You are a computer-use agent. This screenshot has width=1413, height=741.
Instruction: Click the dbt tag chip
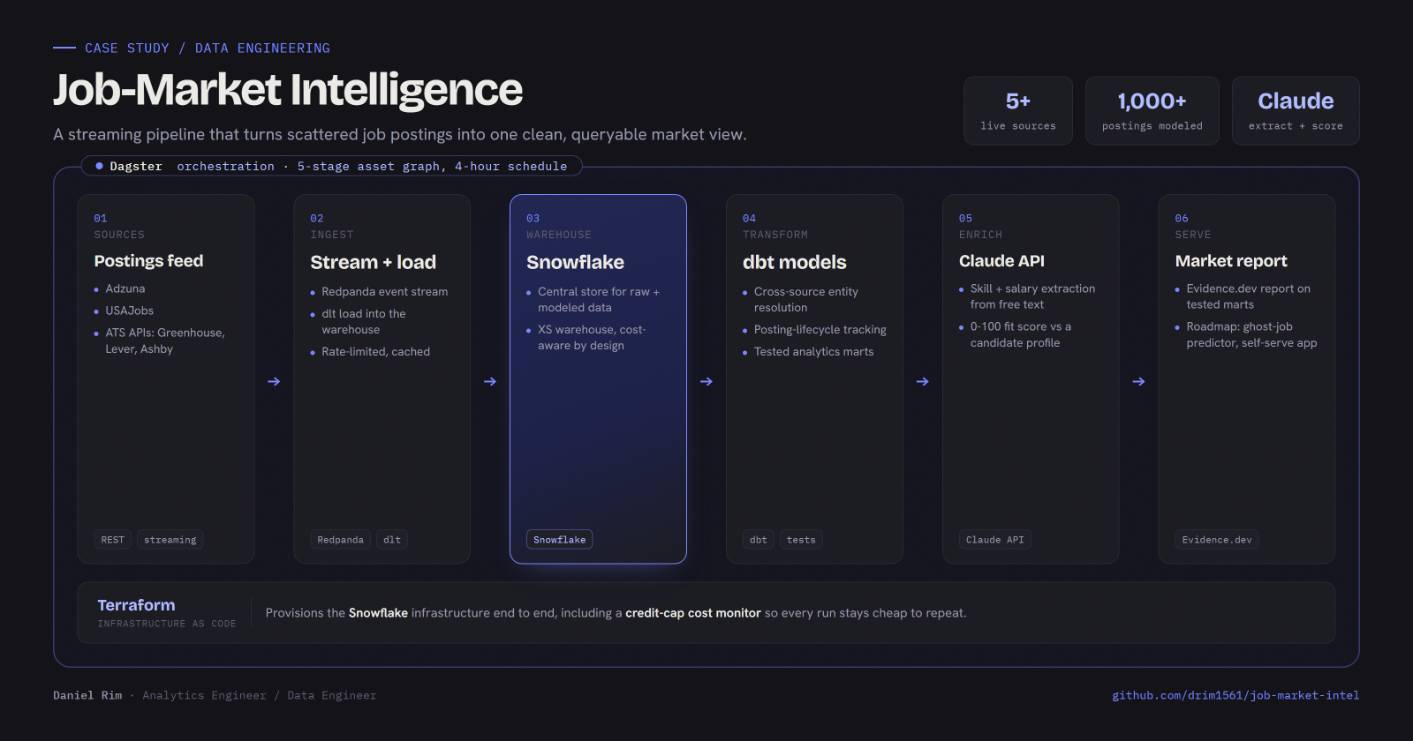point(759,539)
